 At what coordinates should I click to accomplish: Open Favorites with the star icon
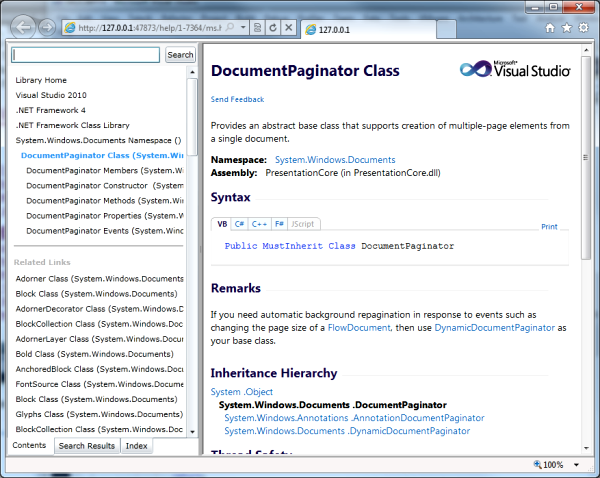[567, 28]
